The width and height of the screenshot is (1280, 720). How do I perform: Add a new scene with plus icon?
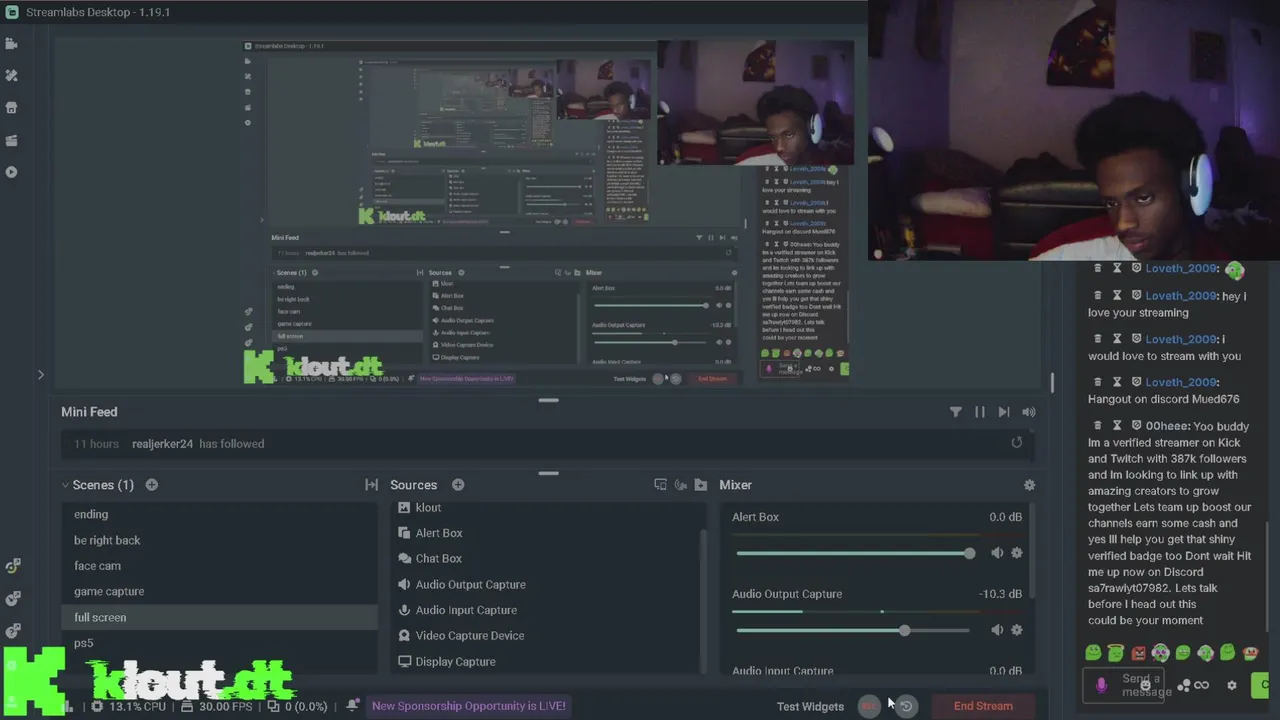point(152,485)
